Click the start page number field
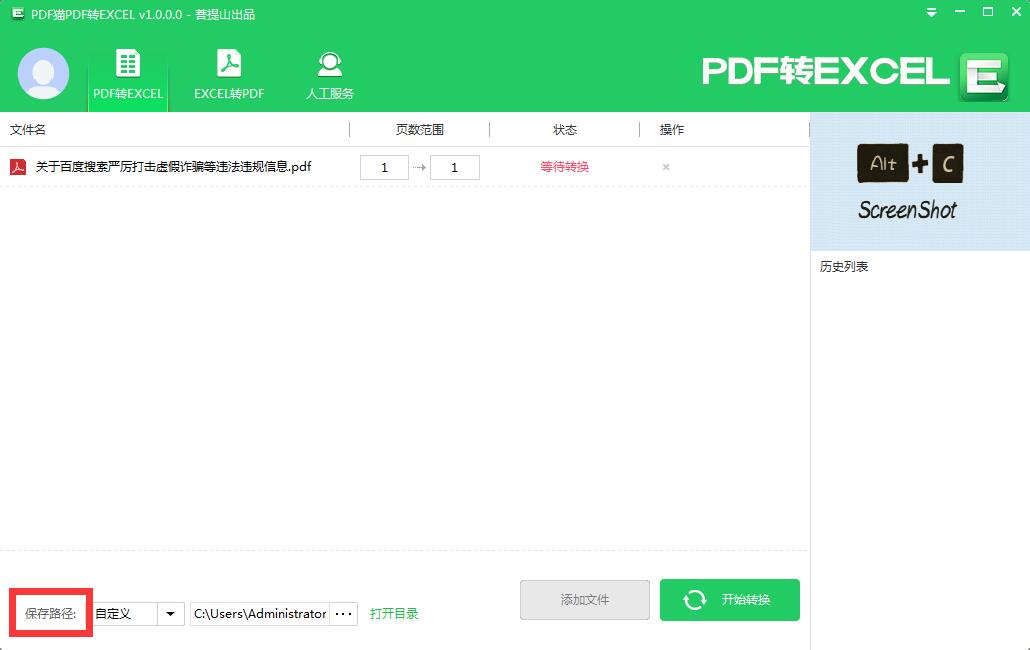1030x650 pixels. pos(384,168)
